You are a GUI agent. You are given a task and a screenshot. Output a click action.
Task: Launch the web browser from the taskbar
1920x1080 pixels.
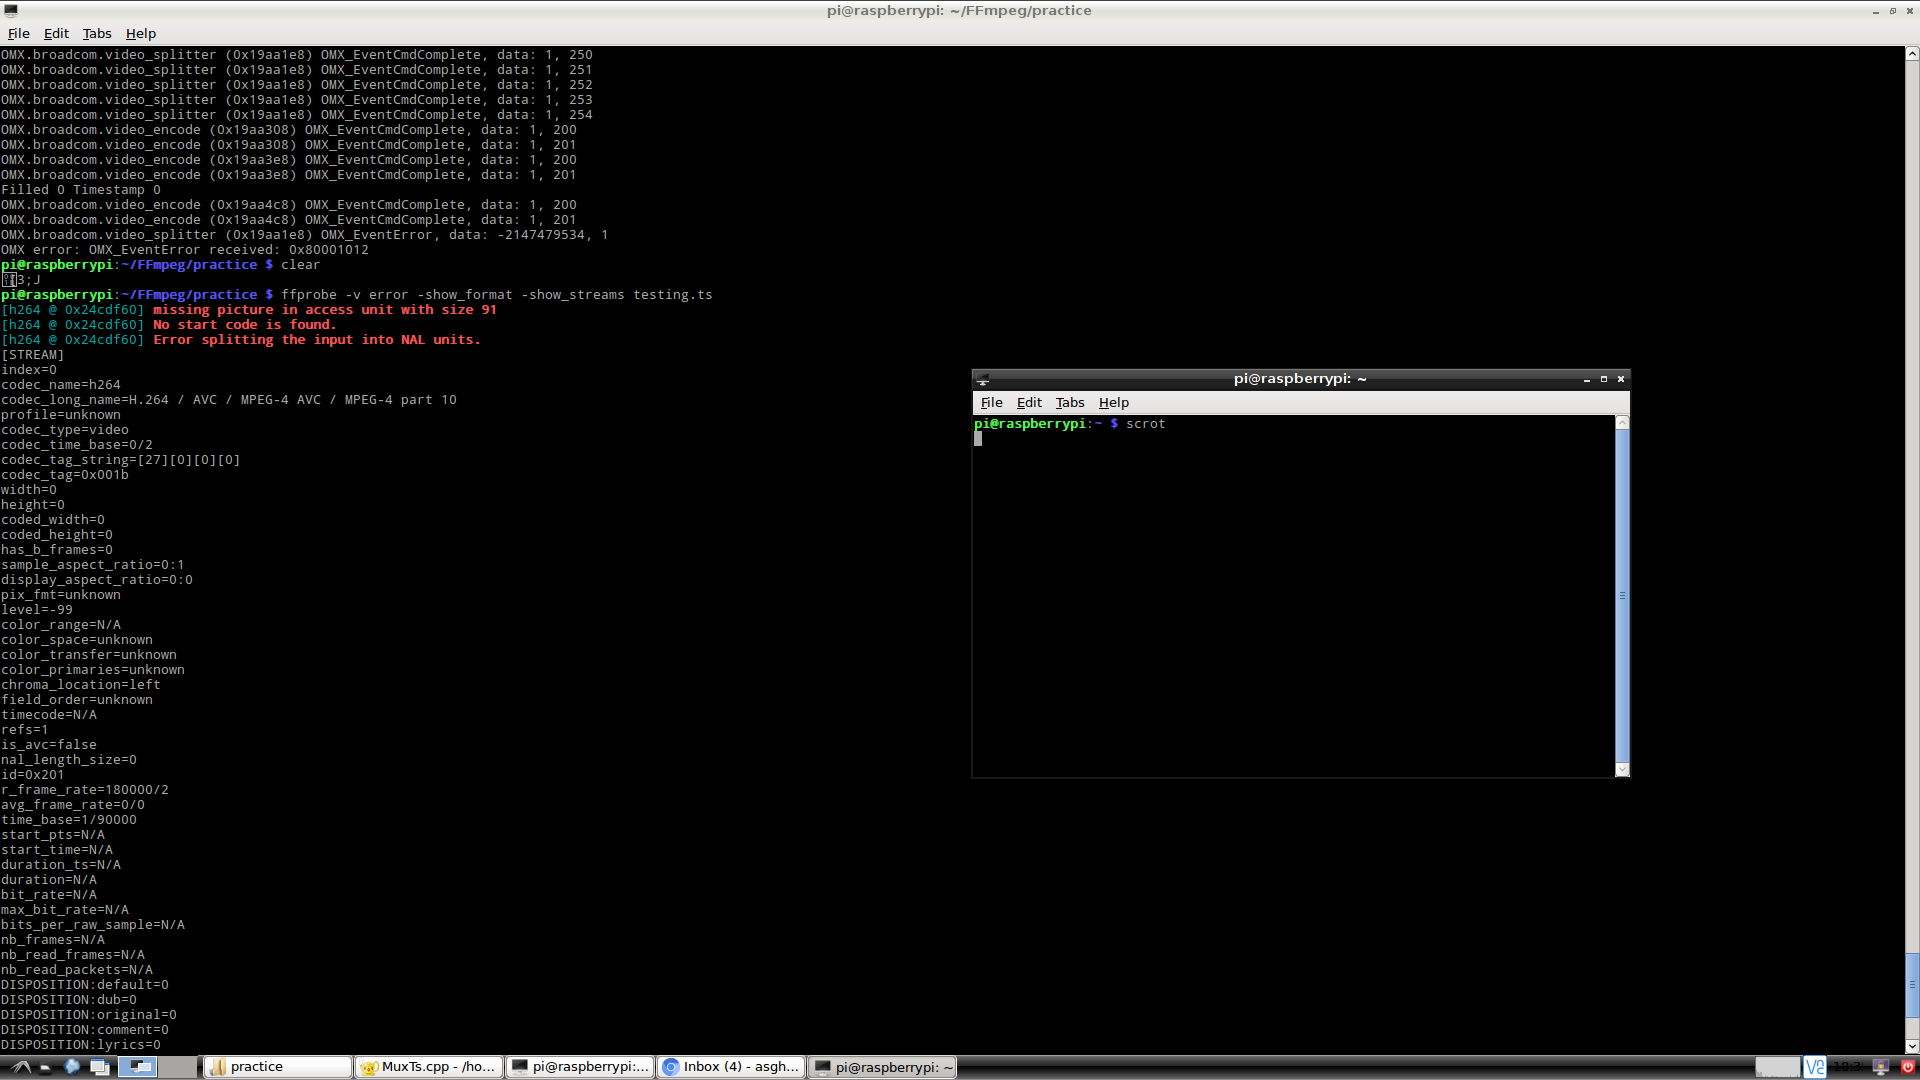click(x=71, y=1067)
